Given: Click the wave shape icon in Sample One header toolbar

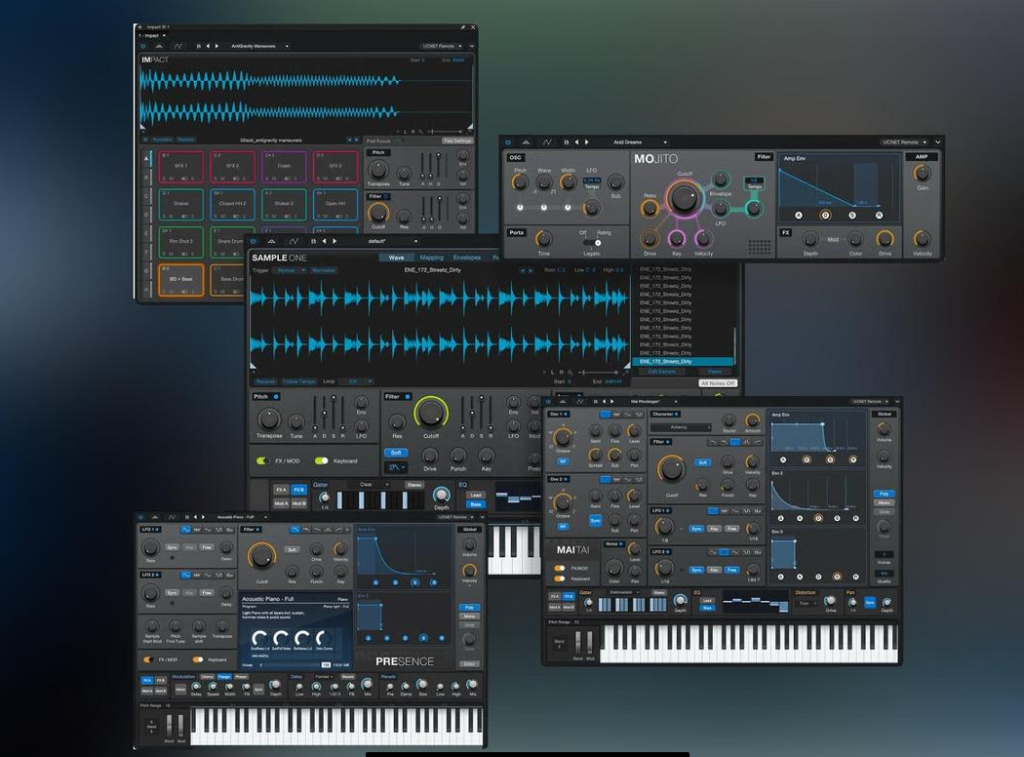Looking at the screenshot, I should tap(295, 240).
